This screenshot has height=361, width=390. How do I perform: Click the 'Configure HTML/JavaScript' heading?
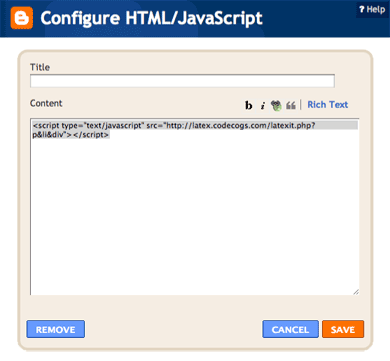pos(151,18)
